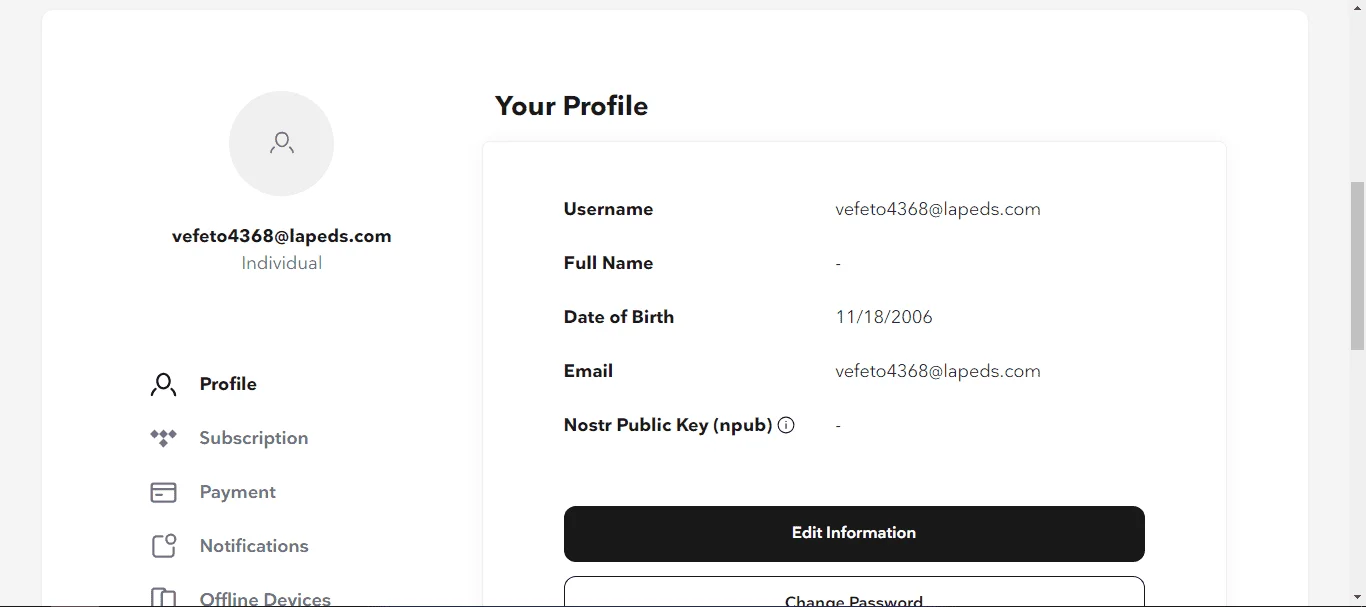Image resolution: width=1366 pixels, height=607 pixels.
Task: Open the Subscription menu item
Action: [254, 438]
